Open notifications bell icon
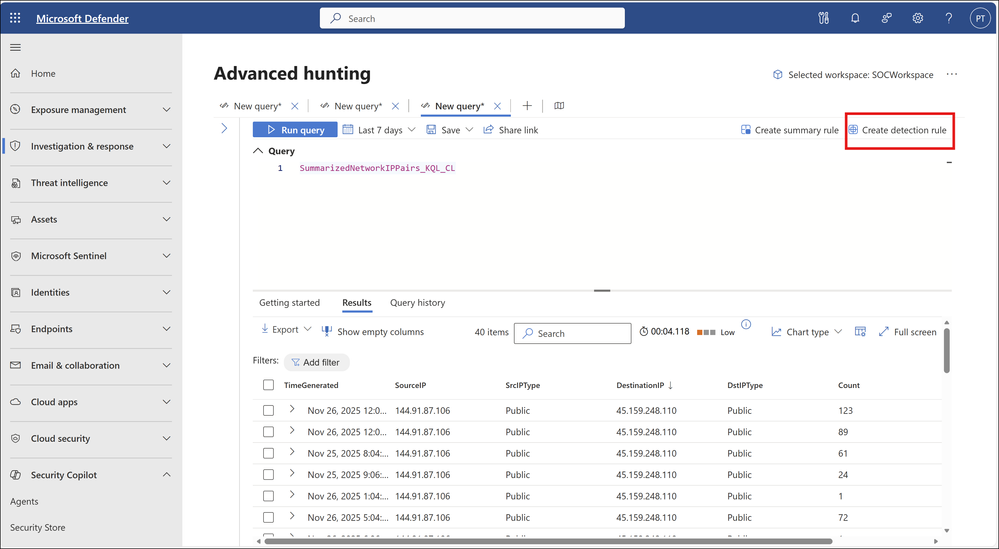Image resolution: width=999 pixels, height=549 pixels. pyautogui.click(x=855, y=18)
